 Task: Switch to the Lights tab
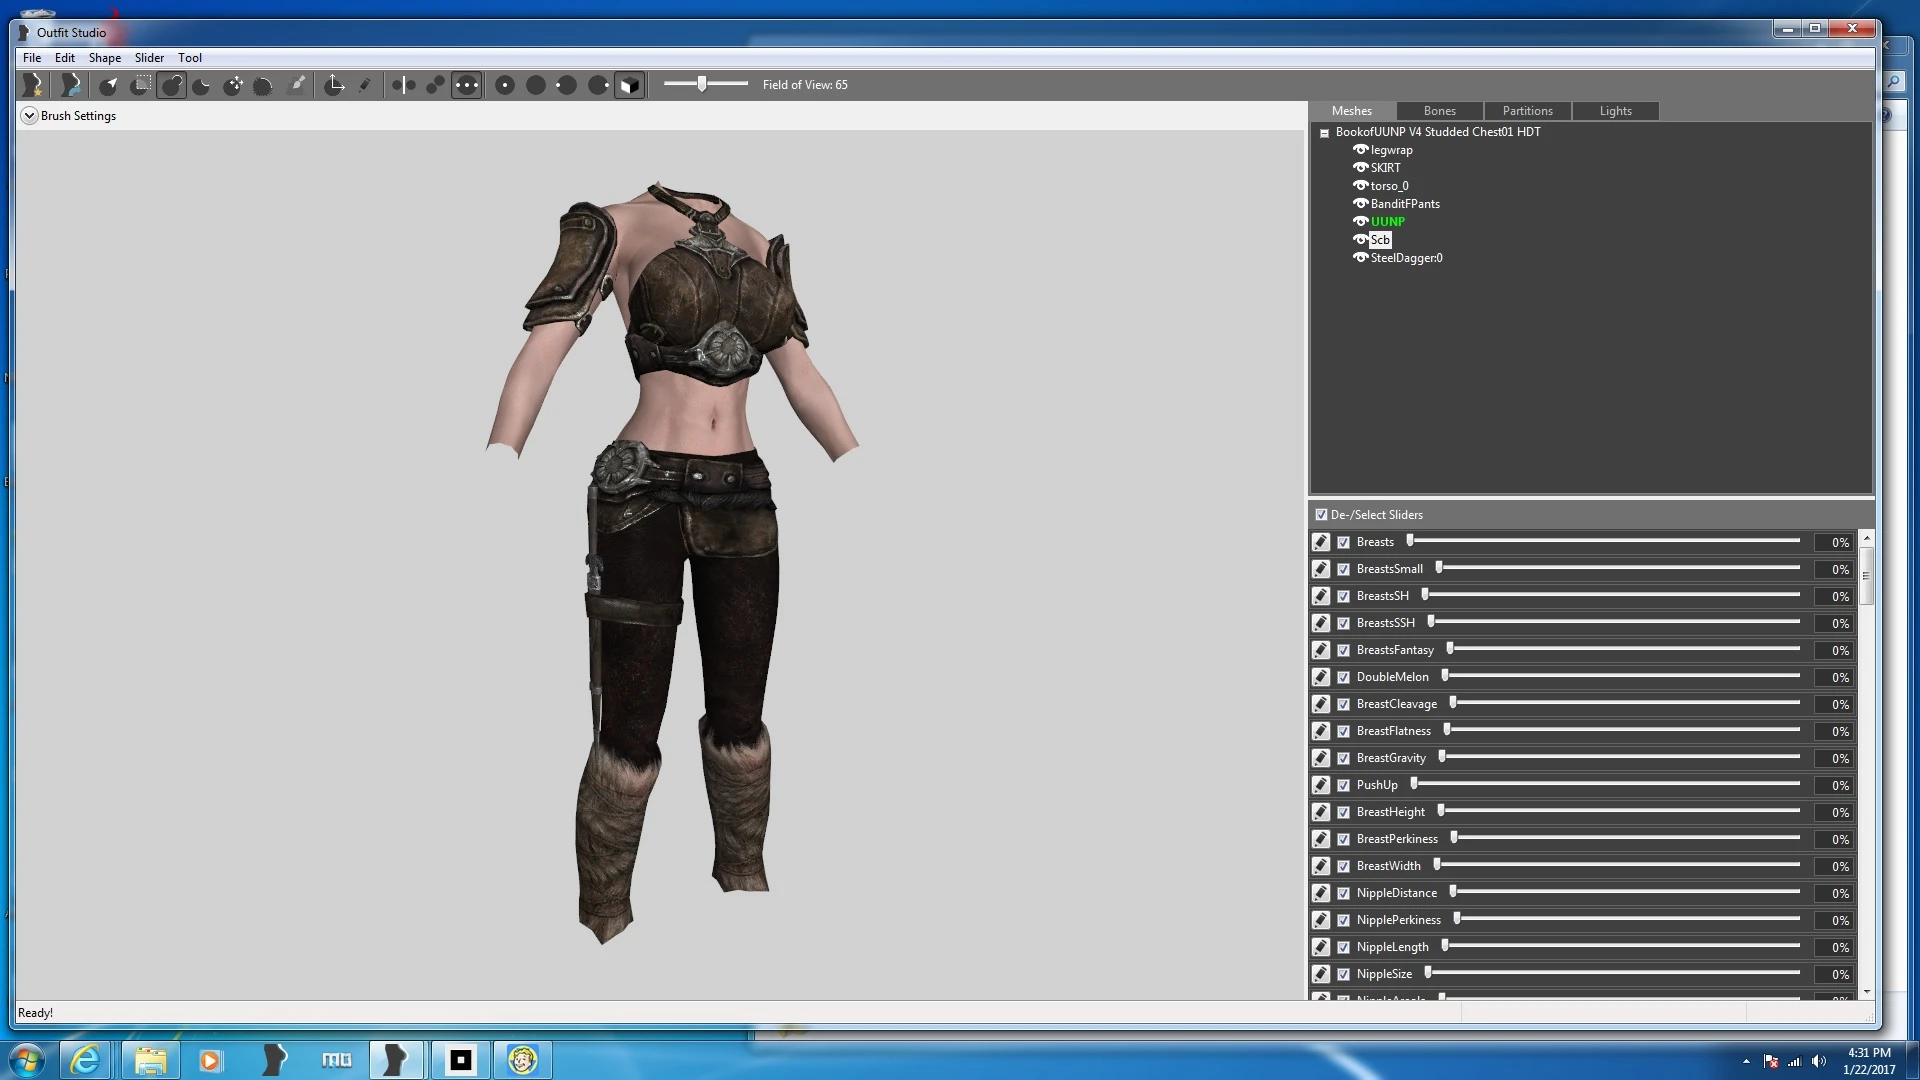pyautogui.click(x=1616, y=111)
